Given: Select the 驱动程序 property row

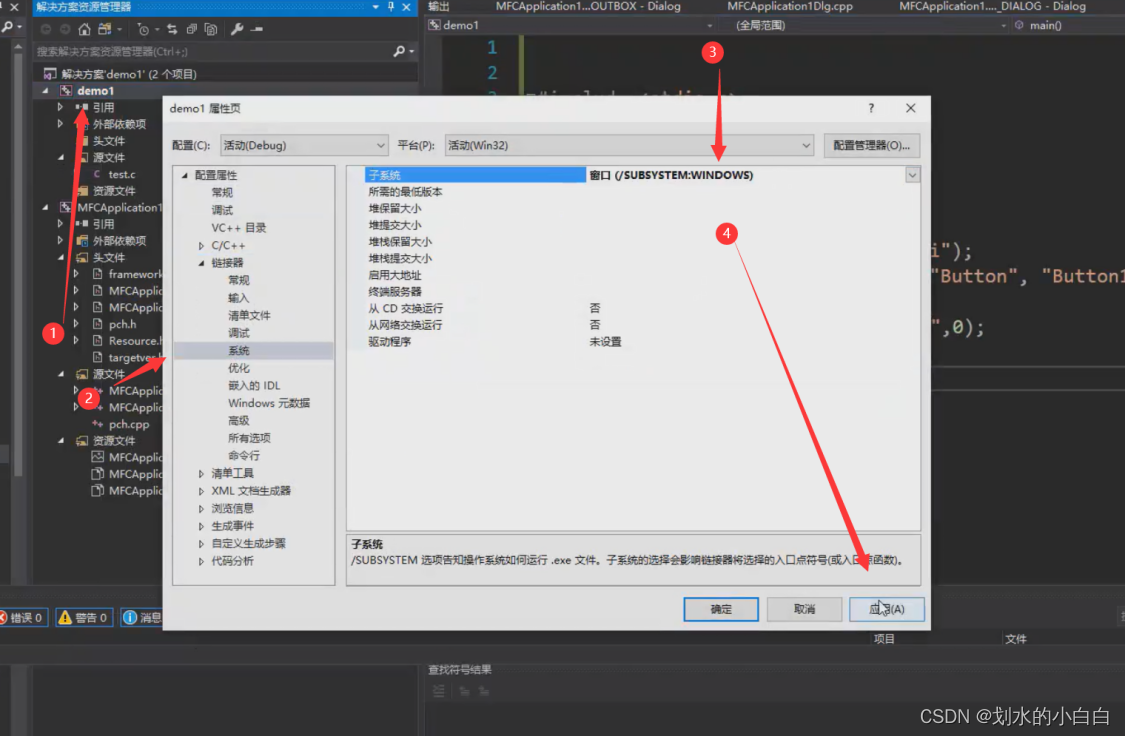Looking at the screenshot, I should click(x=634, y=341).
